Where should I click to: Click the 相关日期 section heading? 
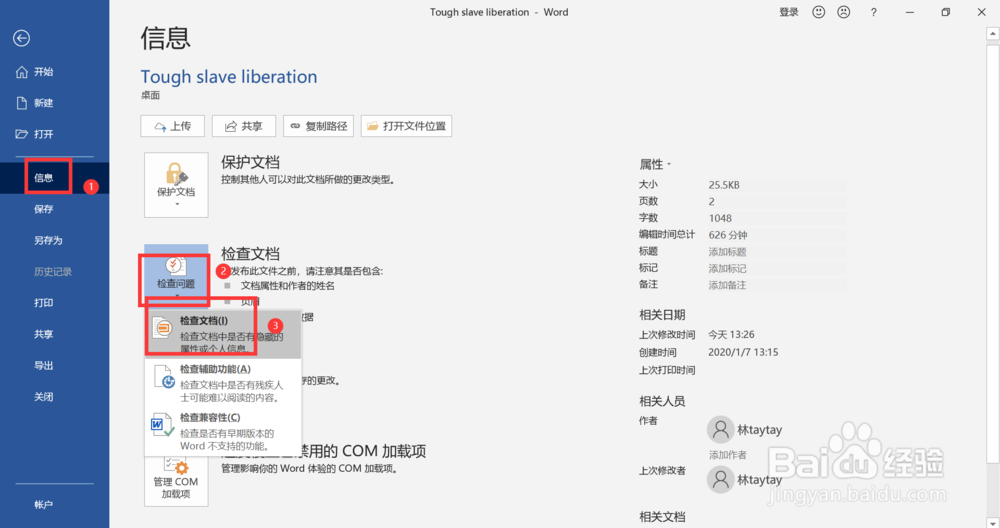tap(662, 315)
